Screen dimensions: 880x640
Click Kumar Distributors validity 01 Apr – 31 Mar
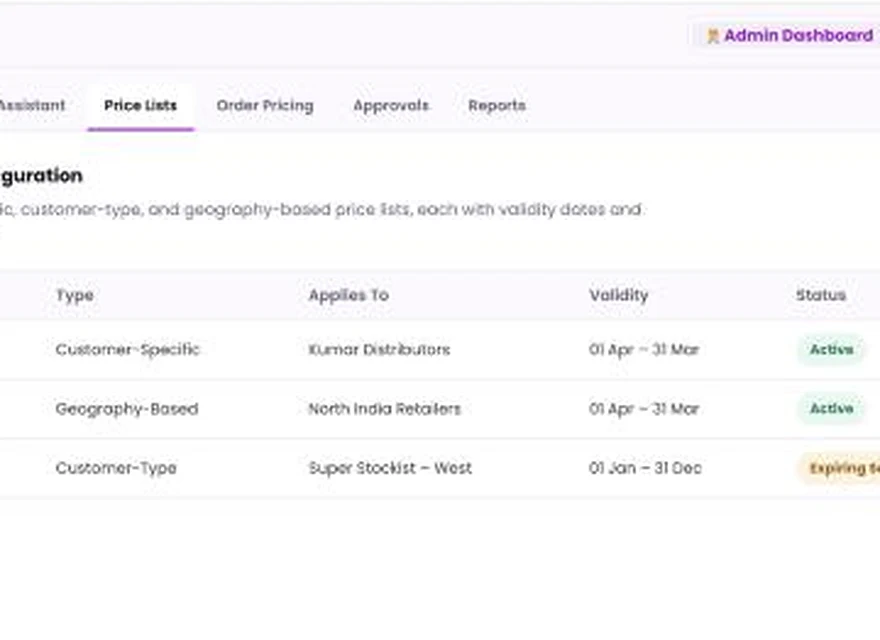[644, 350]
